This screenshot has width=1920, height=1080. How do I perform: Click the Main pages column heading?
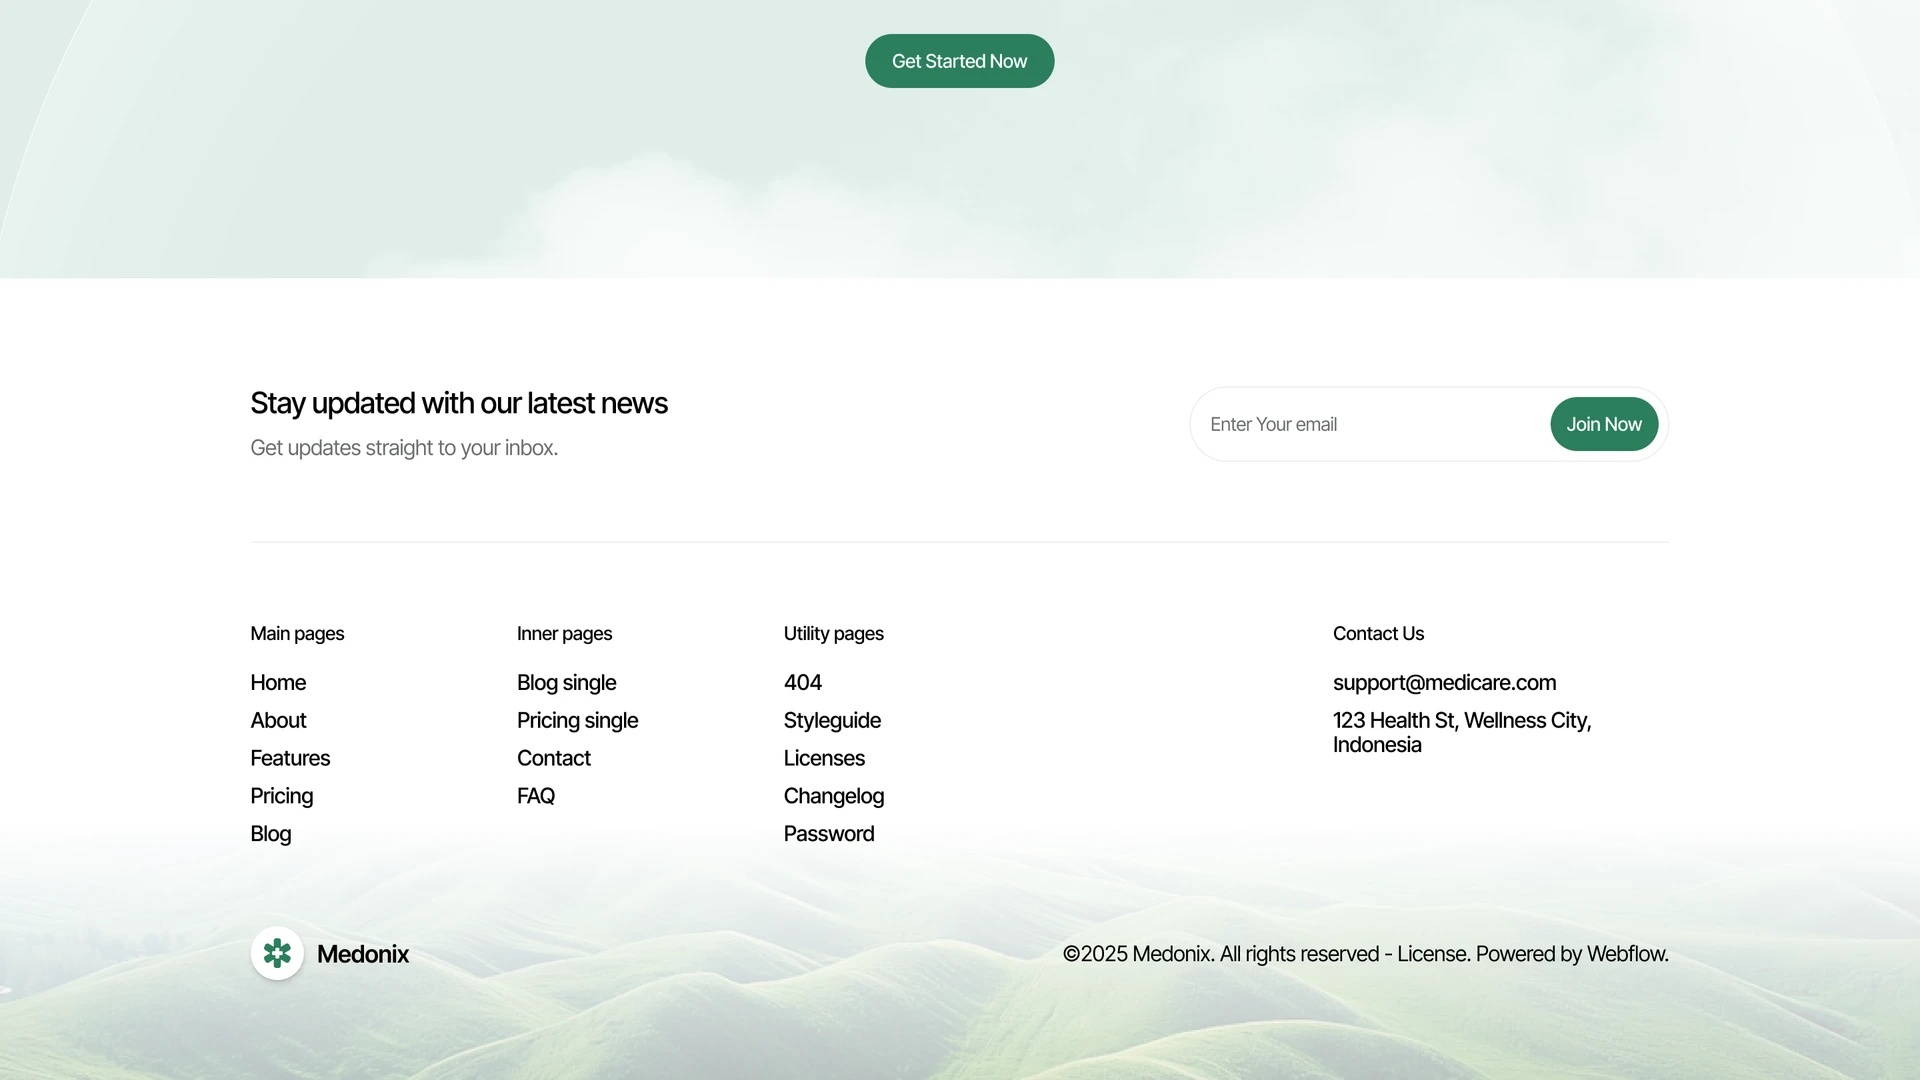(297, 633)
